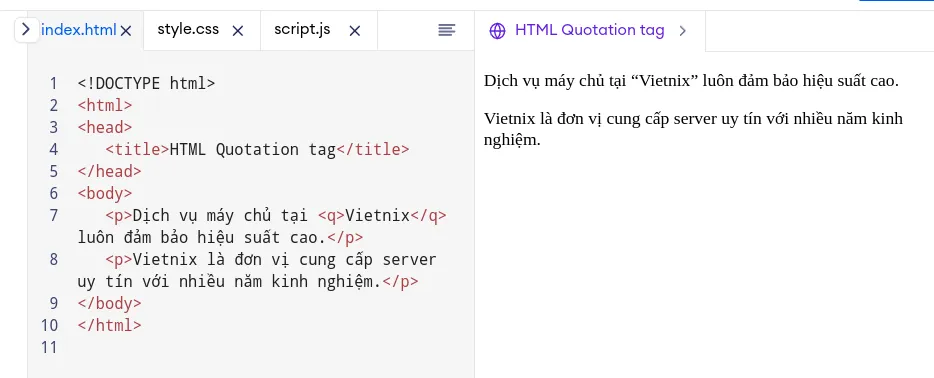Switch to the index.html tab
The height and width of the screenshot is (378, 934).
pos(79,30)
